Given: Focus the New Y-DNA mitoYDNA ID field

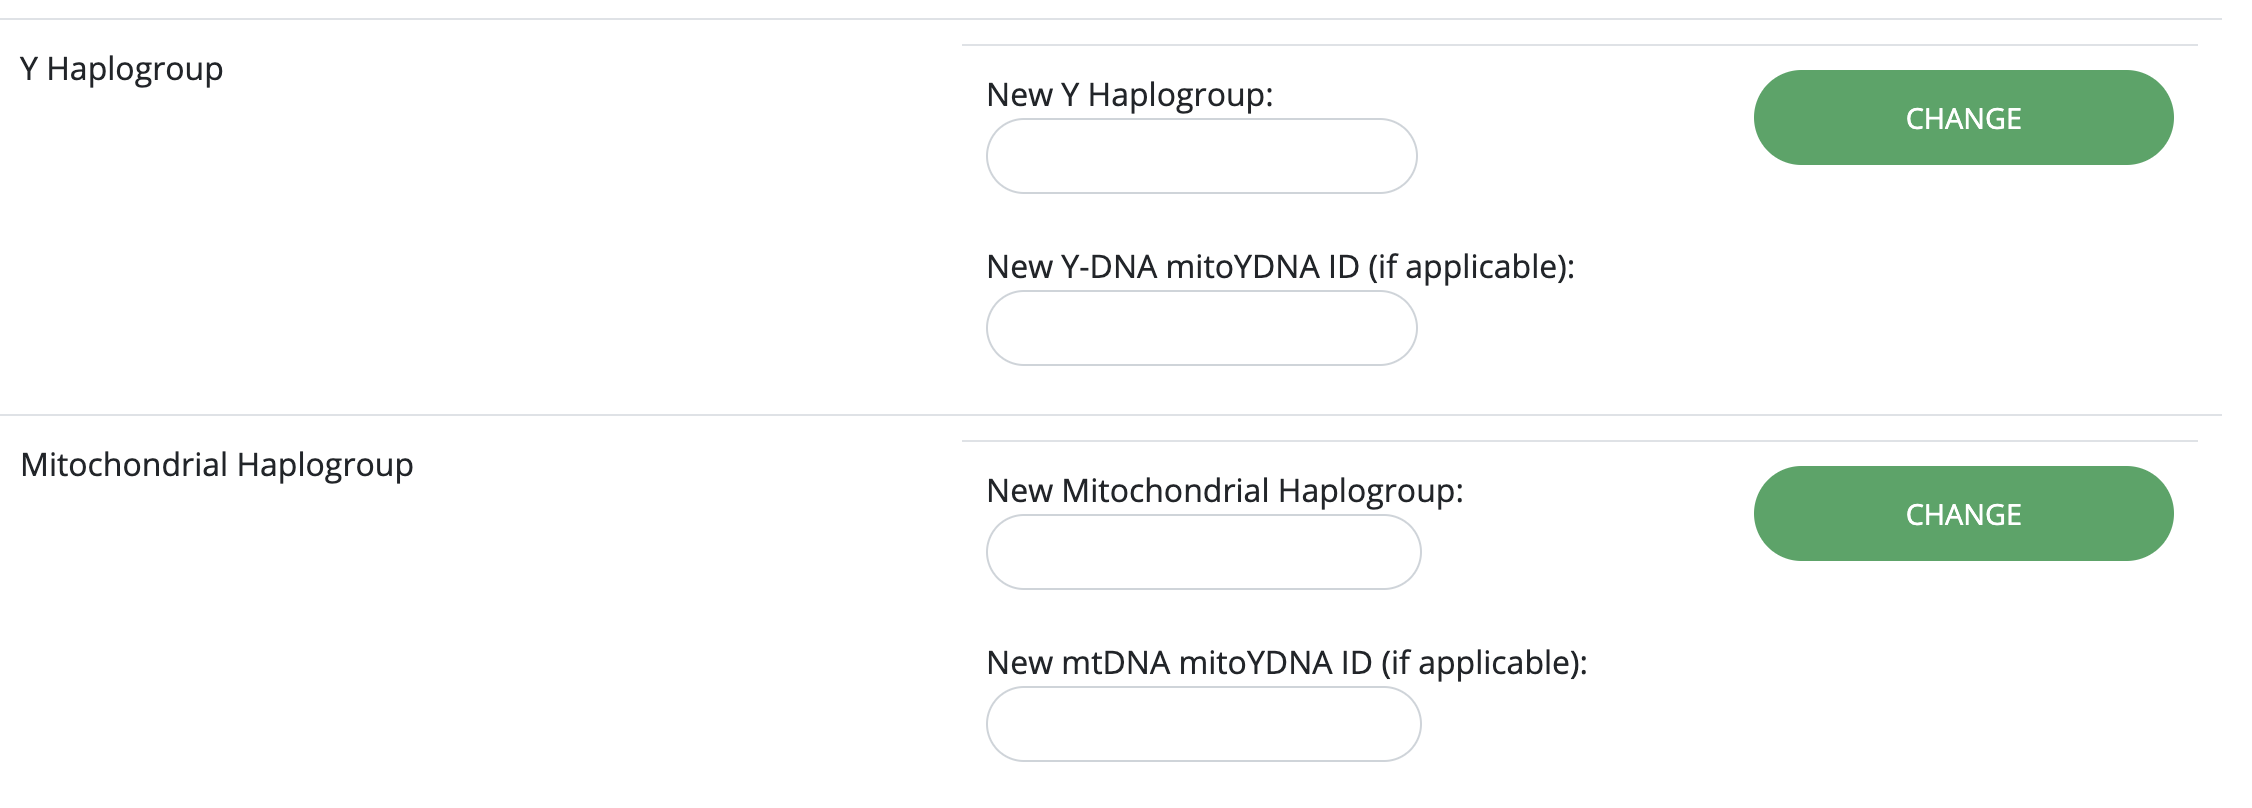Looking at the screenshot, I should (x=1201, y=328).
